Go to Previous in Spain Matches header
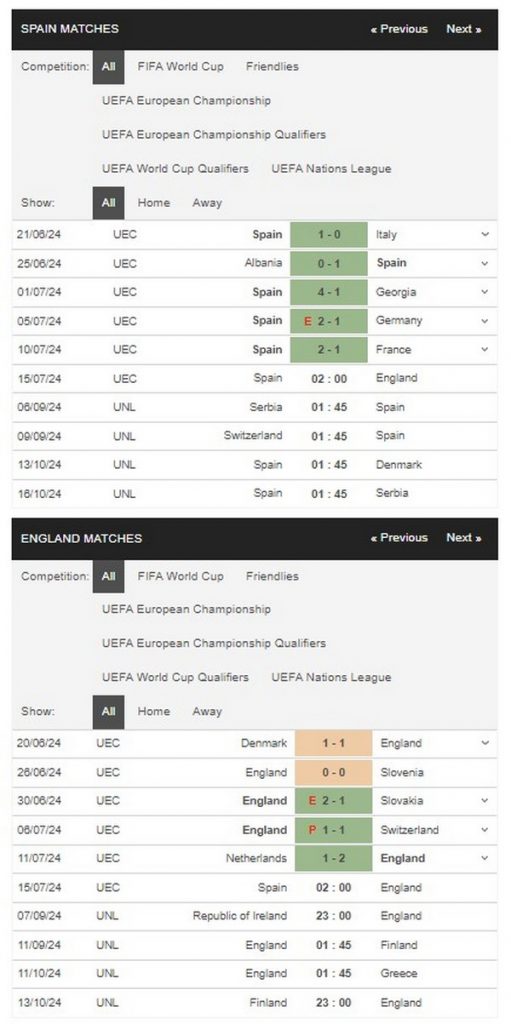The height and width of the screenshot is (1024, 511). 399,29
